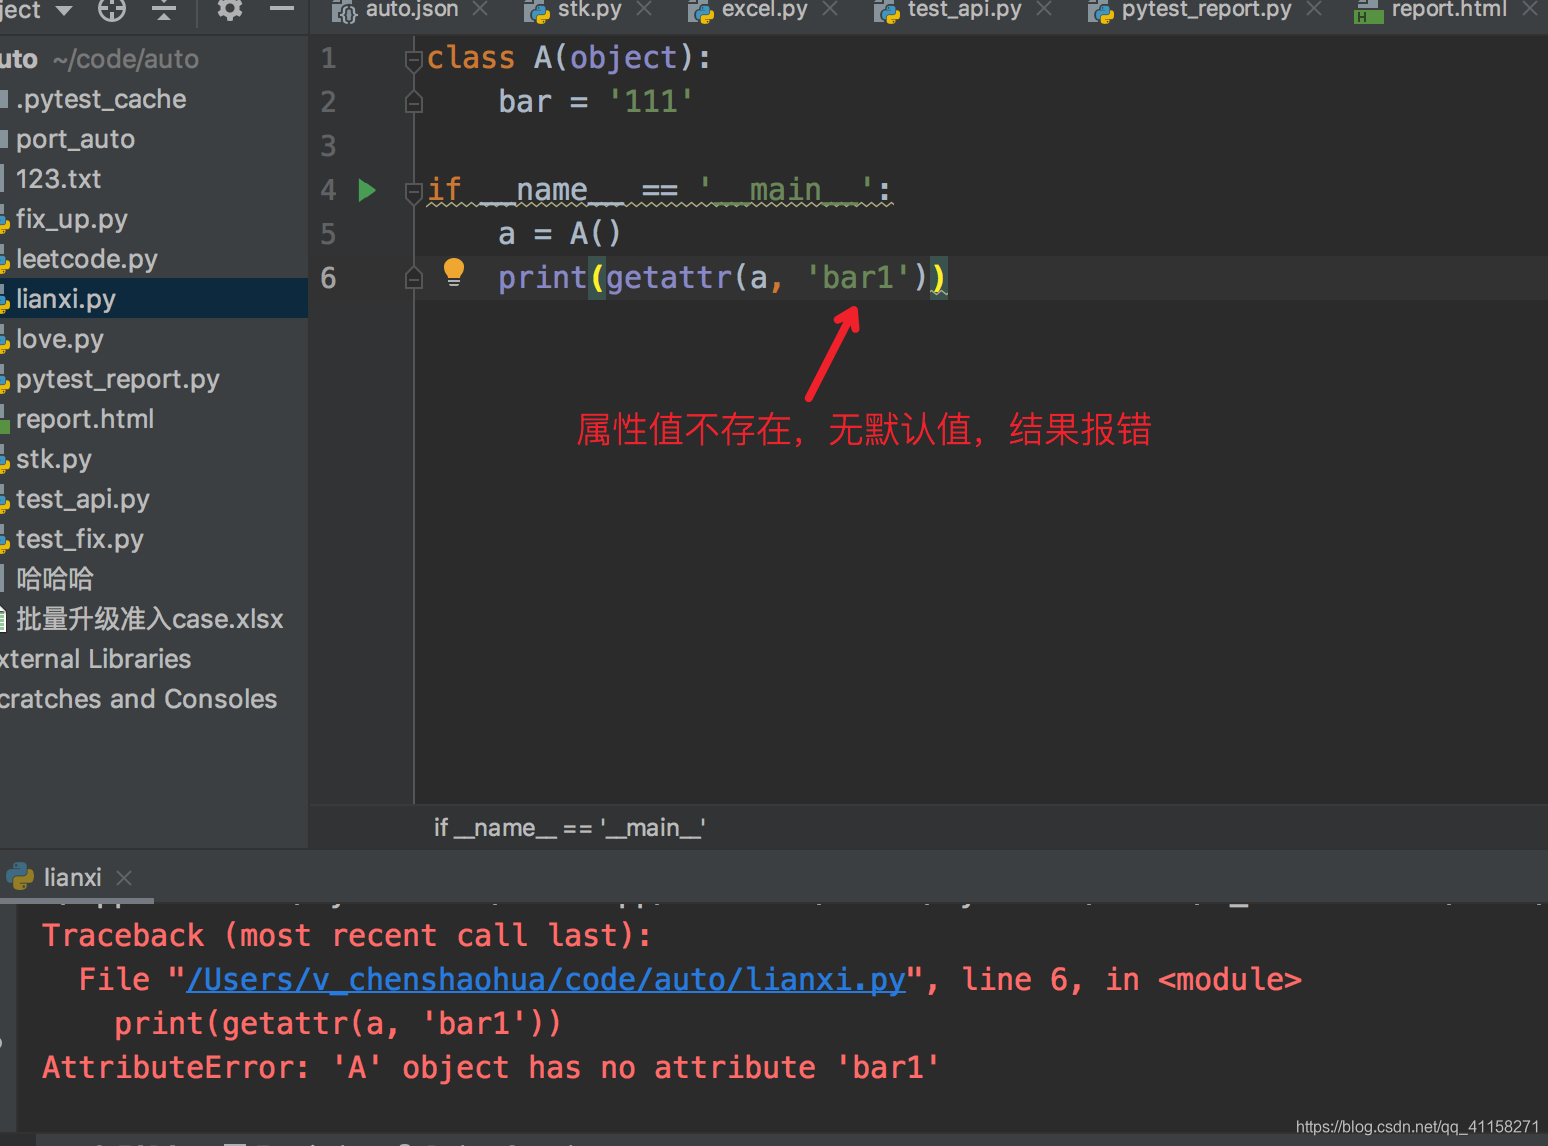Click the locate/scroll-from-source target icon

point(112,10)
